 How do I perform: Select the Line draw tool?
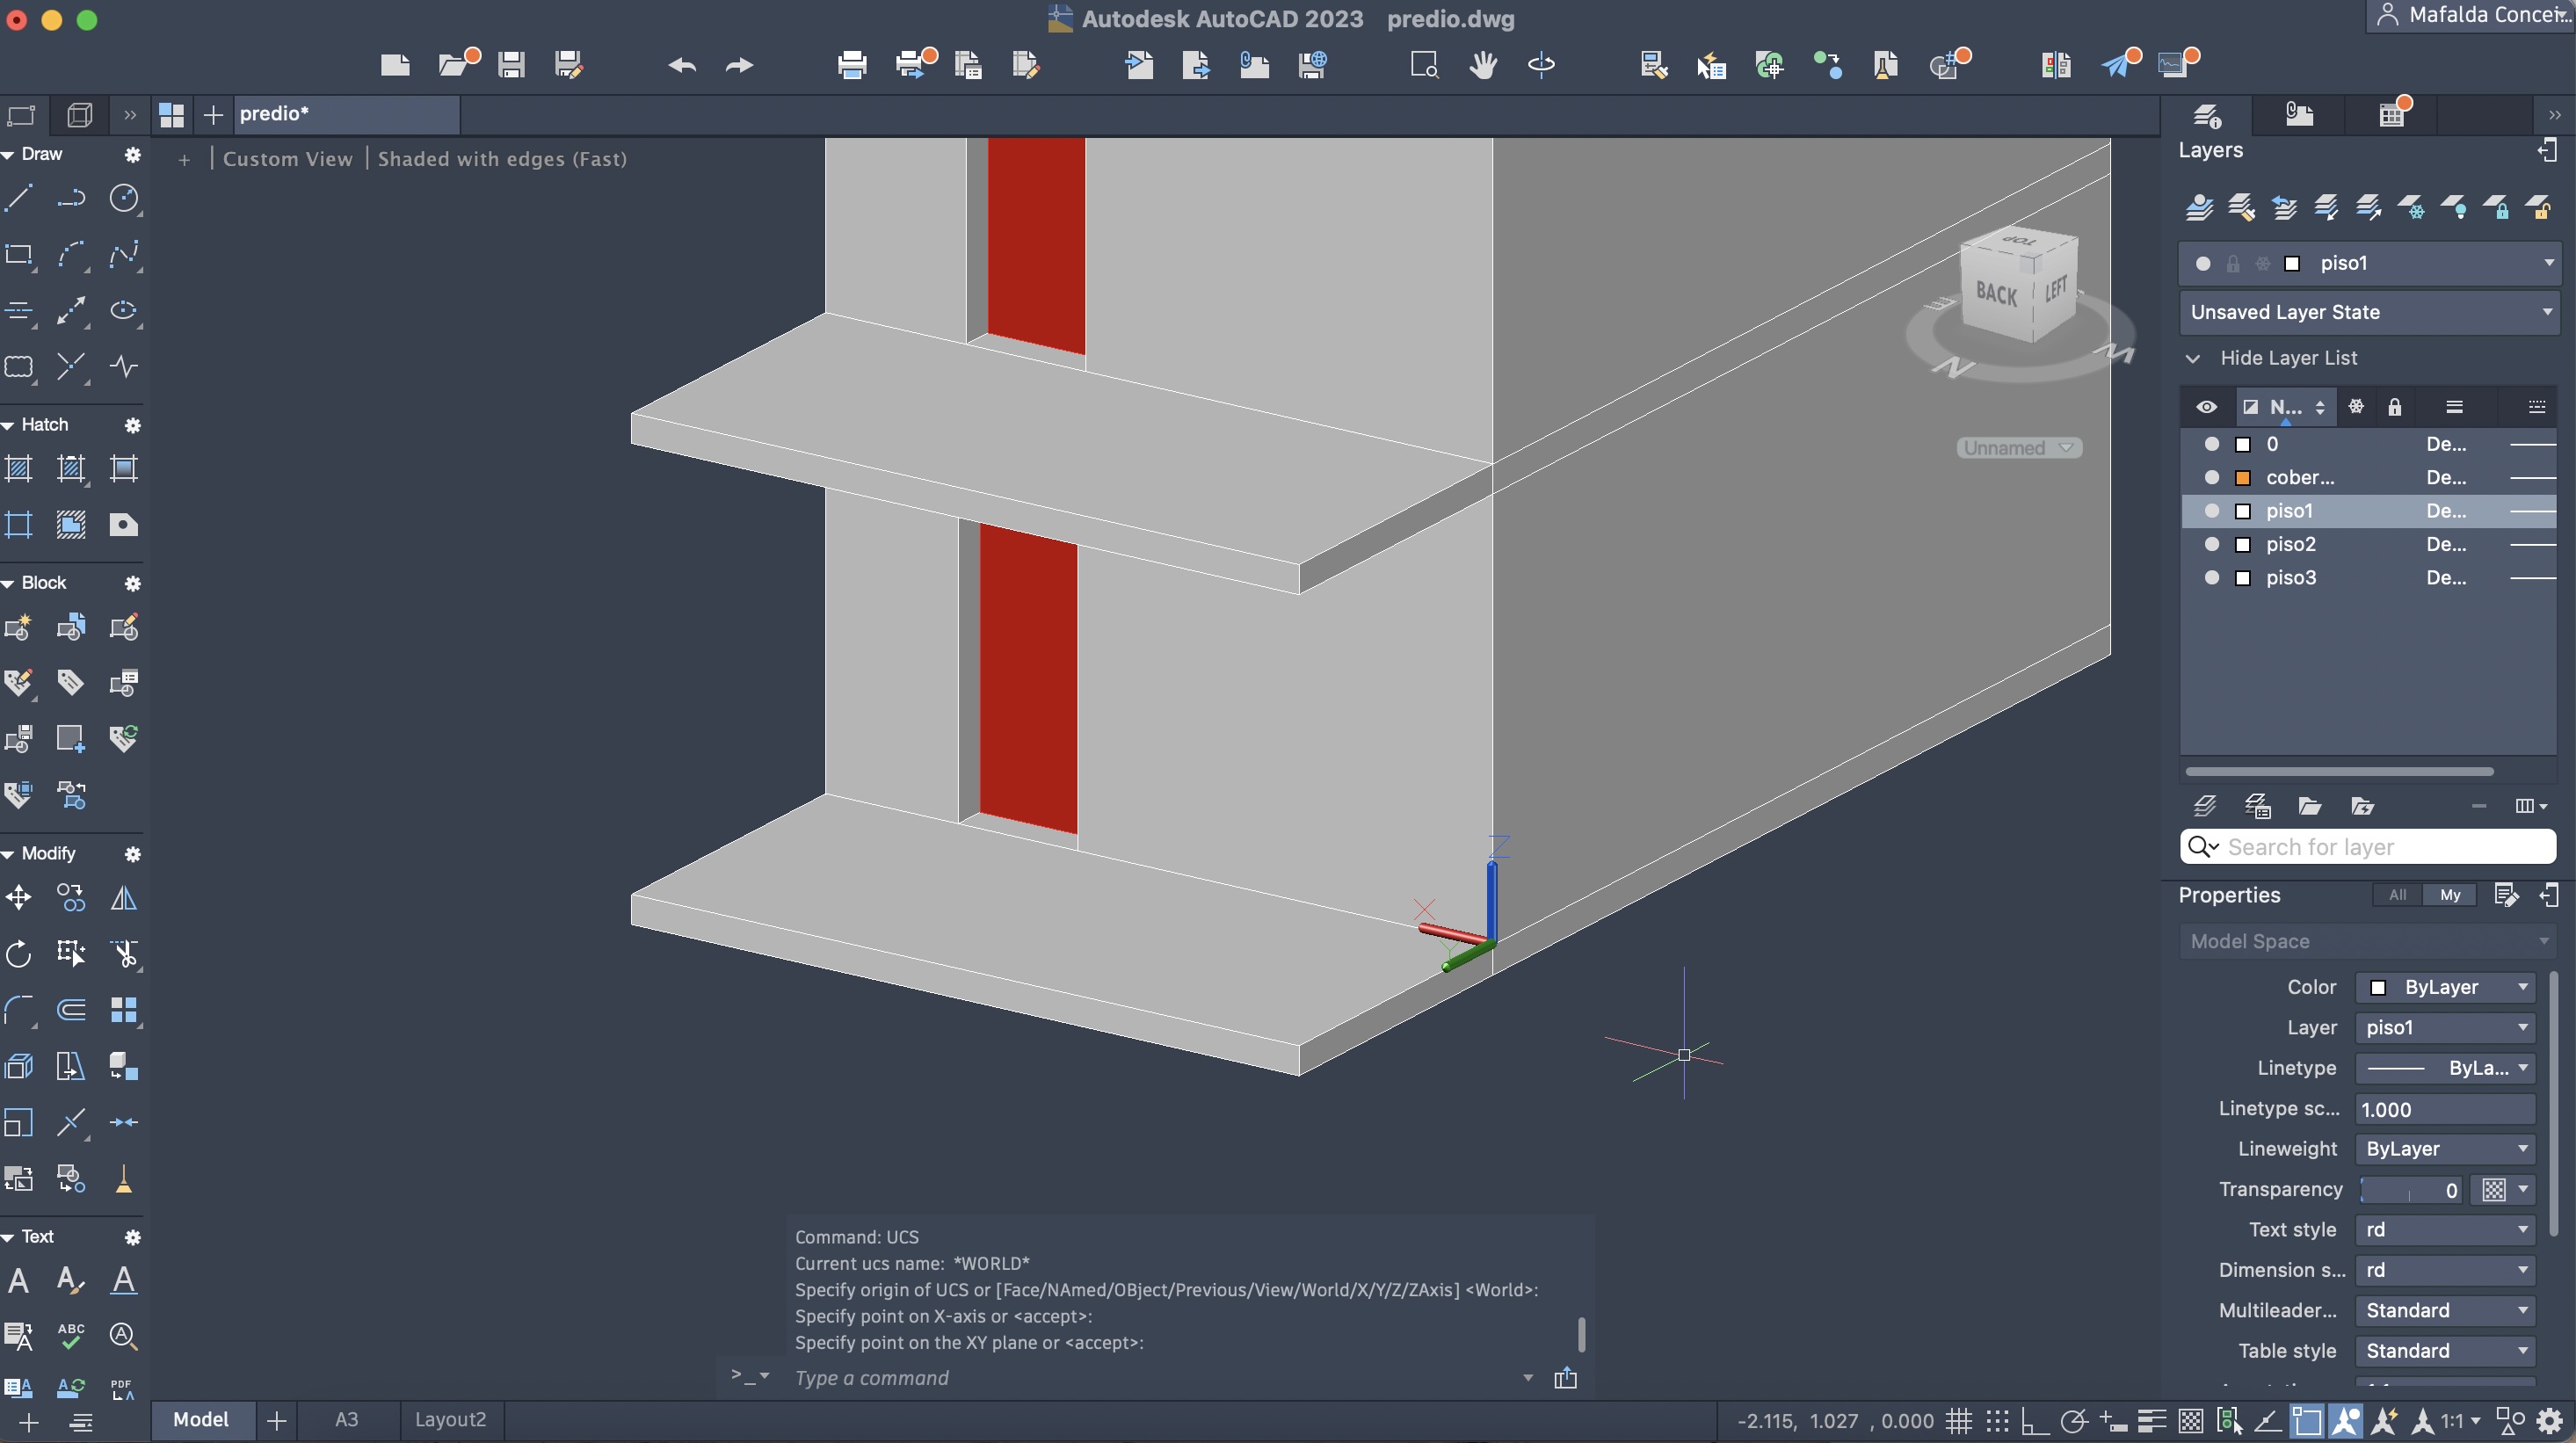19,198
